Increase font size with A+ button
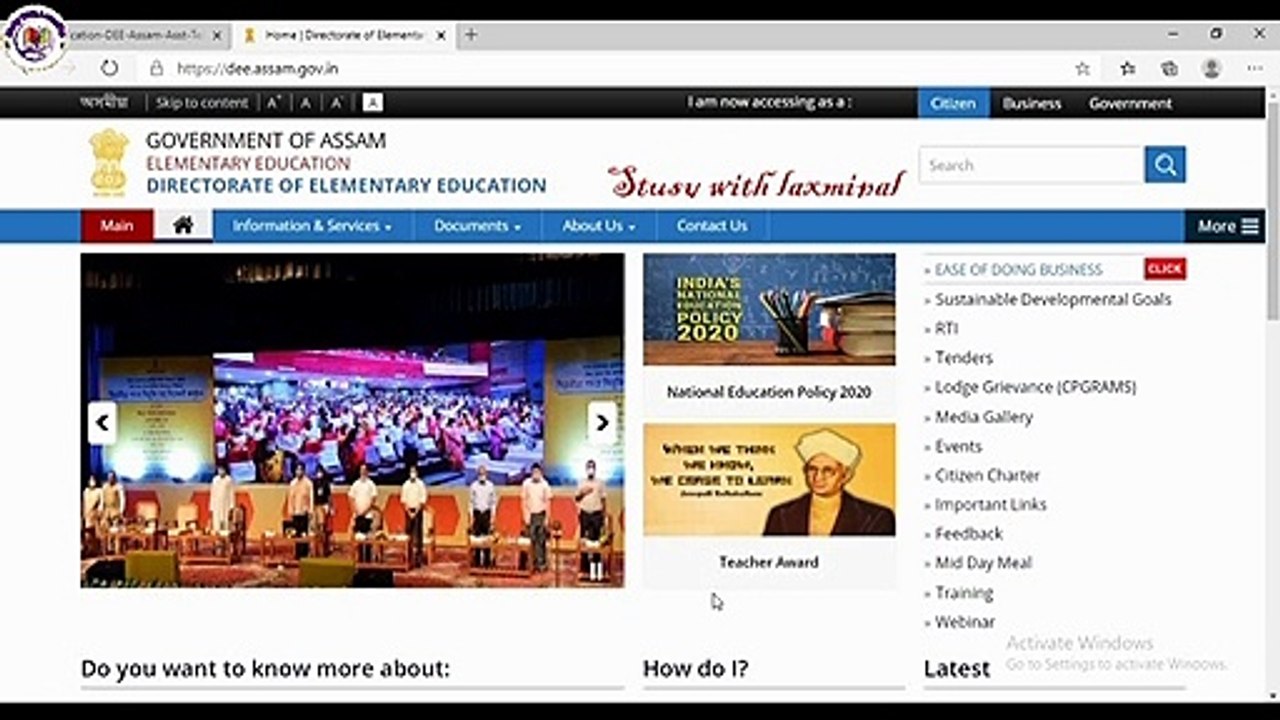This screenshot has height=720, width=1280. pyautogui.click(x=274, y=102)
